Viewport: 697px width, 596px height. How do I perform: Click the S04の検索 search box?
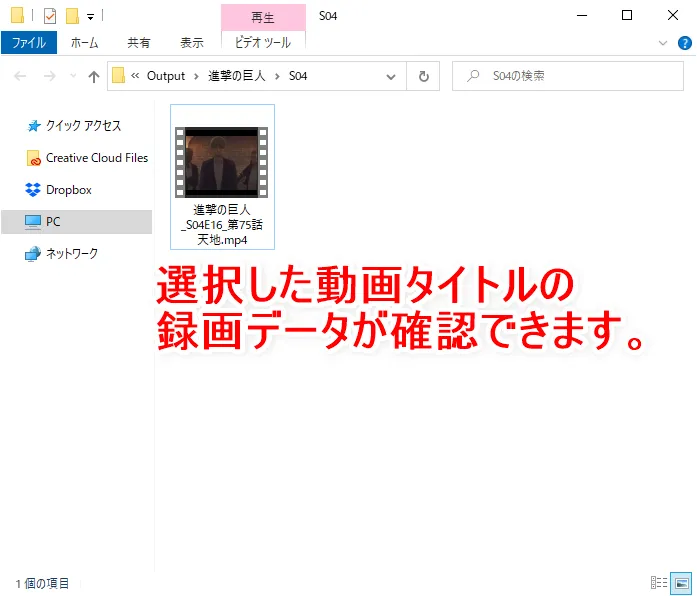coord(568,76)
